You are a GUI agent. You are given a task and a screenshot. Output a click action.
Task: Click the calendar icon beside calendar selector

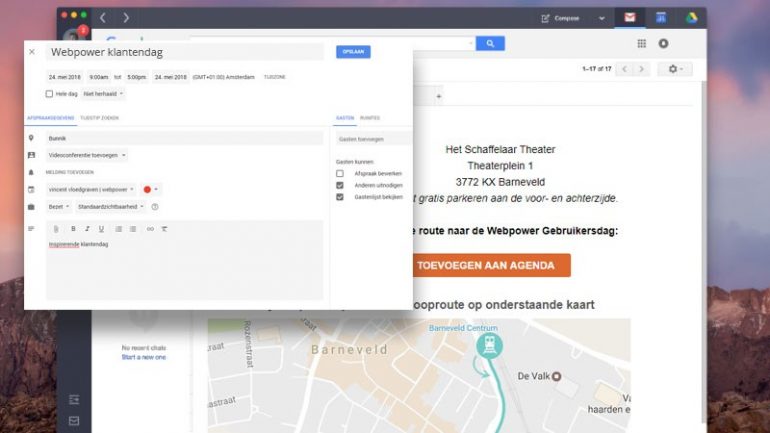[31, 189]
